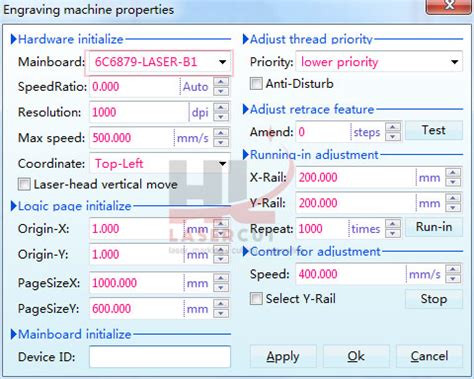Enable Laser-head vertical move checkbox
Screen dimensions: 474x379
24,184
